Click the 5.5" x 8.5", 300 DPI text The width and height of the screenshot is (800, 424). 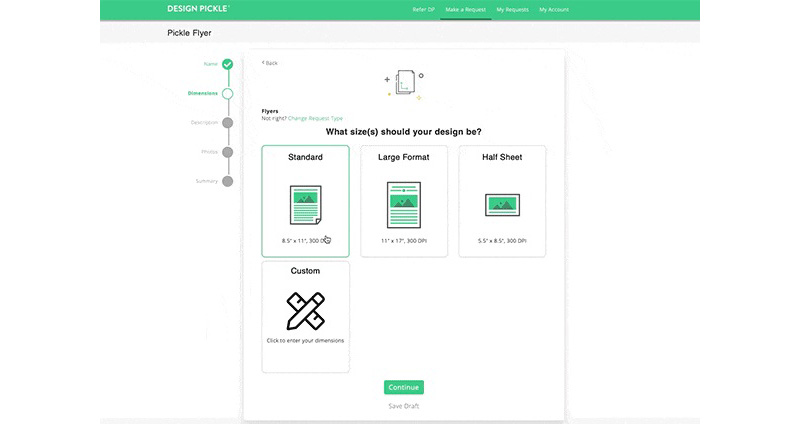pos(502,241)
